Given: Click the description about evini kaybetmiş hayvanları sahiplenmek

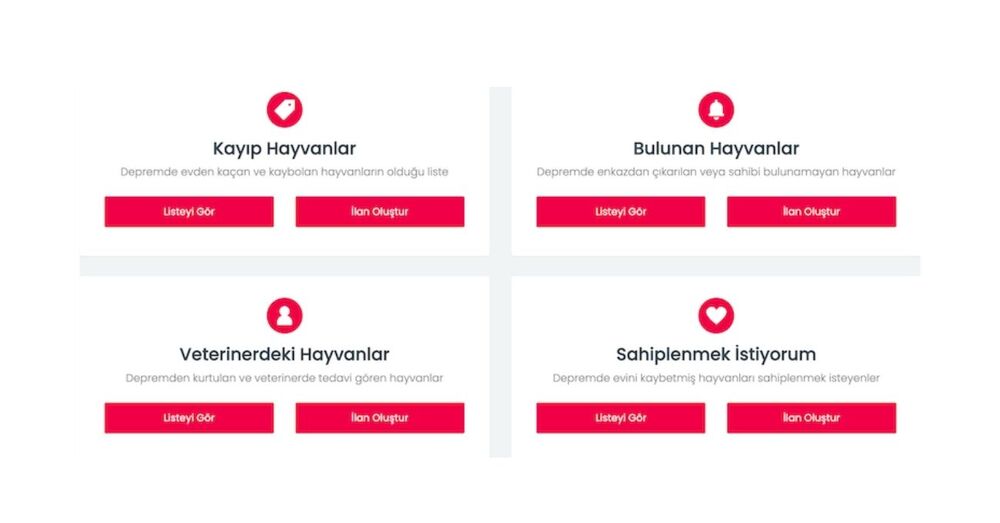Looking at the screenshot, I should (x=716, y=378).
